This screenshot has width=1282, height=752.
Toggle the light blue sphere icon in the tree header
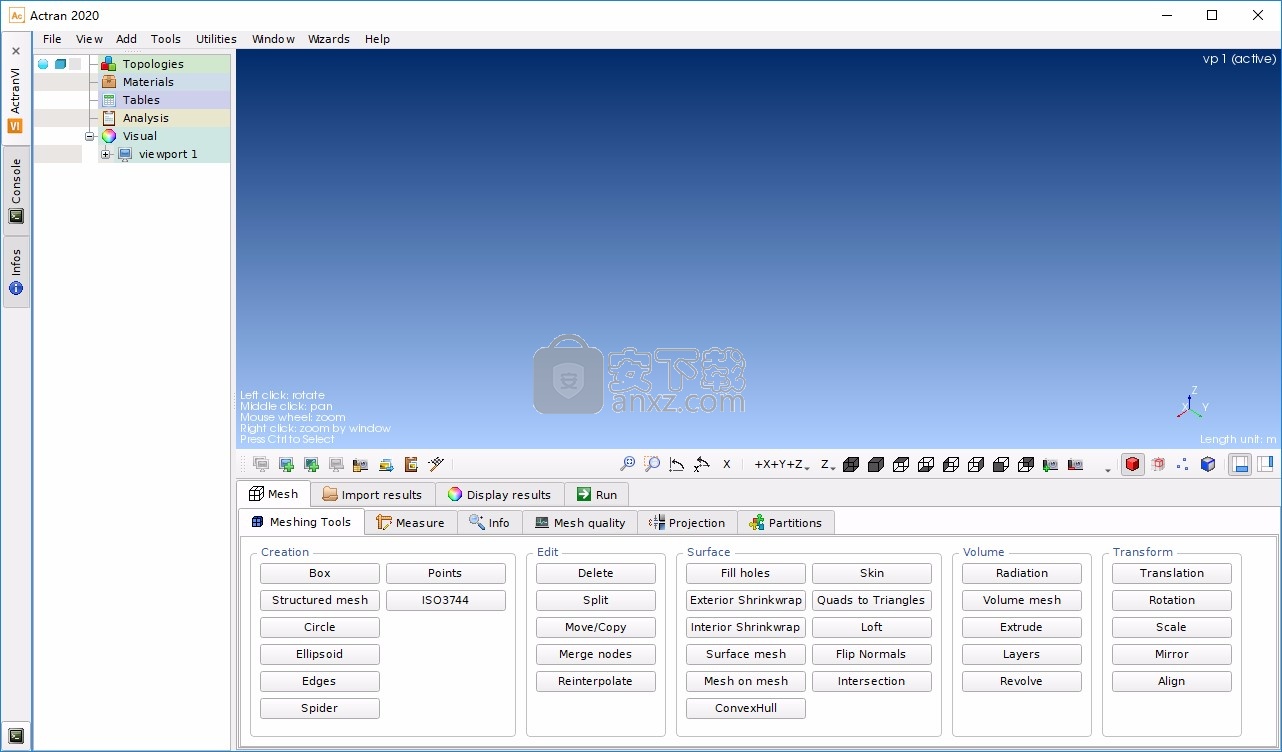point(43,64)
